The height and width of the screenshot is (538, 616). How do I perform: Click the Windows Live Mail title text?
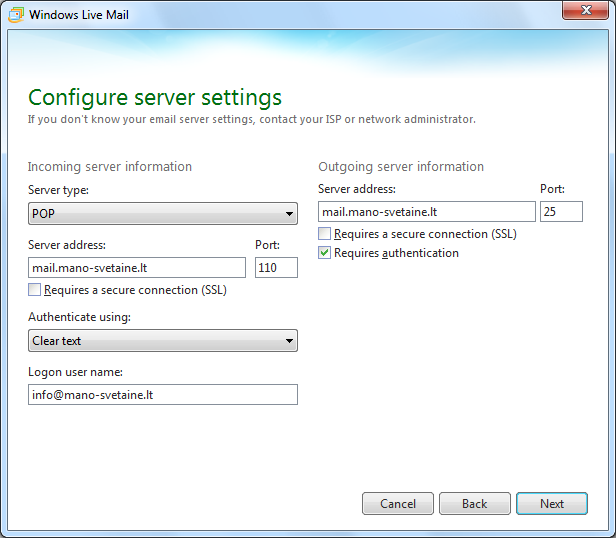pos(78,15)
